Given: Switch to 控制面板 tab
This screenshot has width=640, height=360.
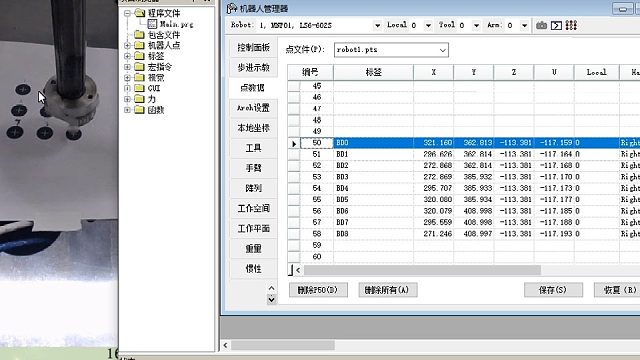Looking at the screenshot, I should [253, 47].
